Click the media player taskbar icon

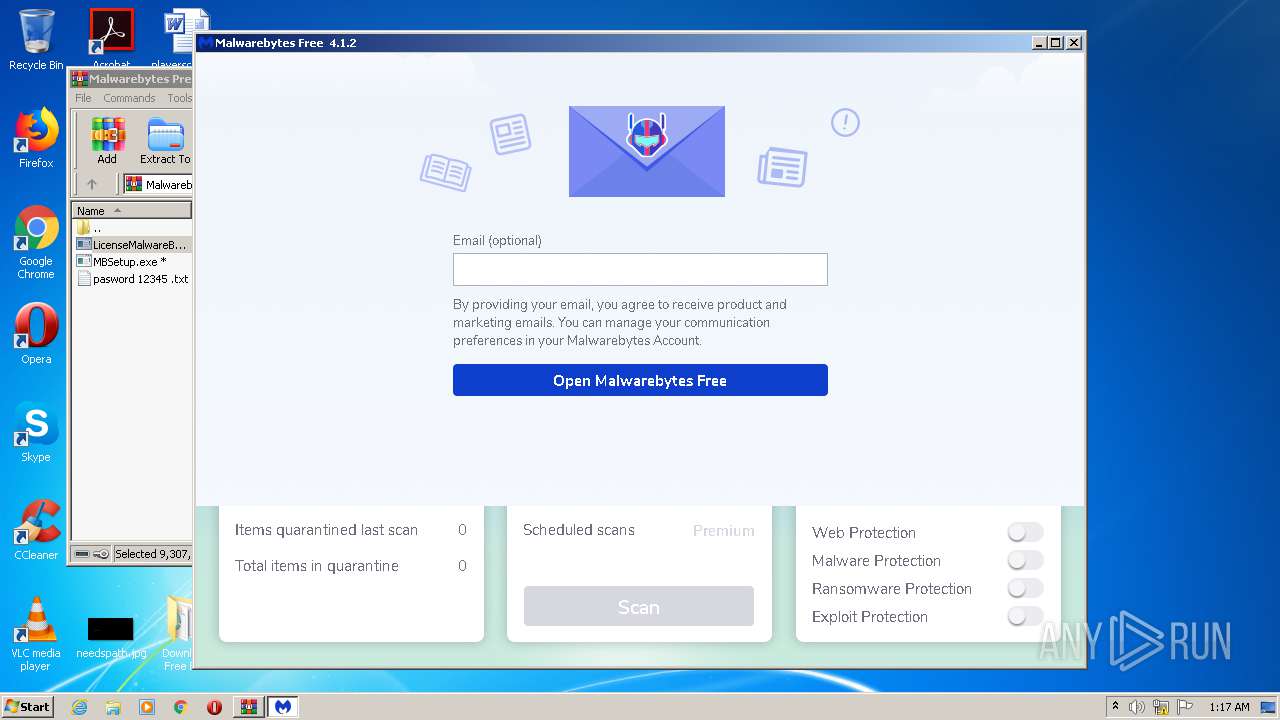147,707
